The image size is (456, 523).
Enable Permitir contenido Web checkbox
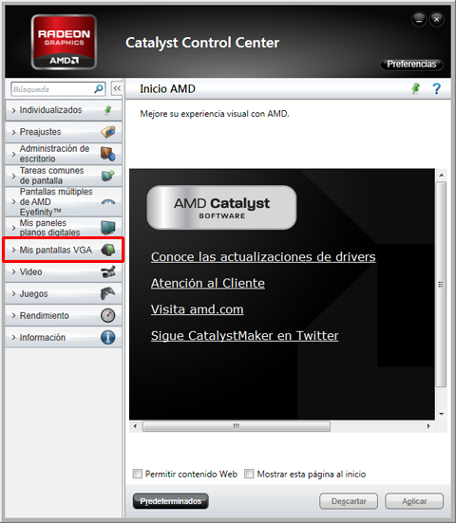pos(137,474)
